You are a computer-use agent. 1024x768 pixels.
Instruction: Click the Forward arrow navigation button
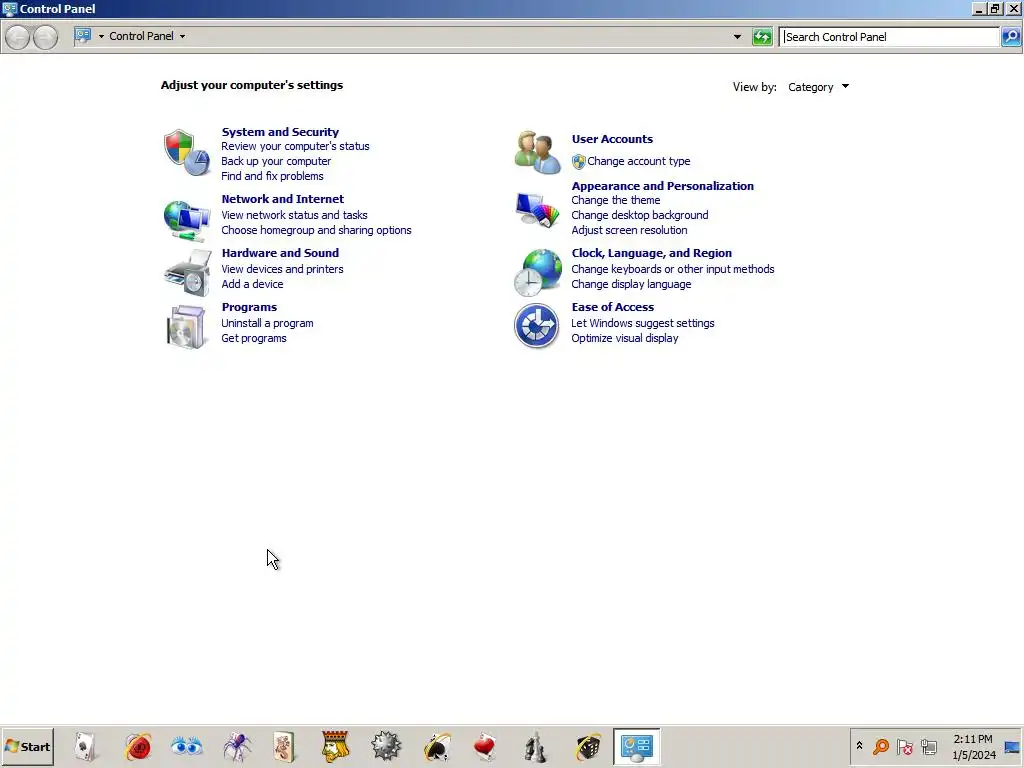pyautogui.click(x=45, y=37)
